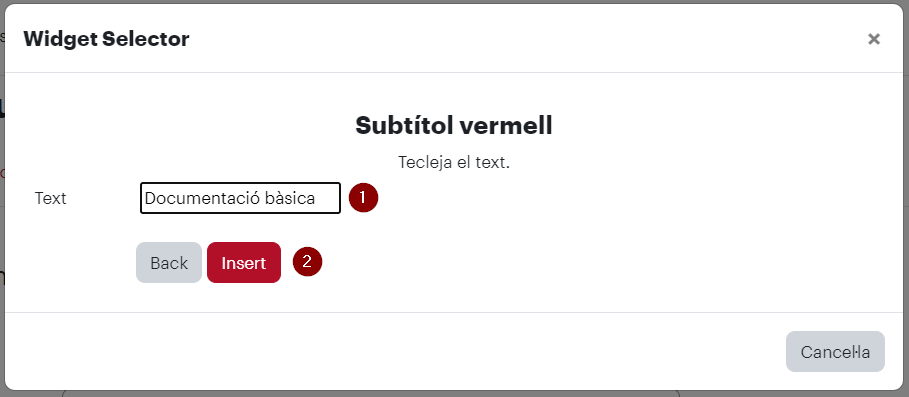Click the 'Subtítol vermell' heading

[453, 125]
